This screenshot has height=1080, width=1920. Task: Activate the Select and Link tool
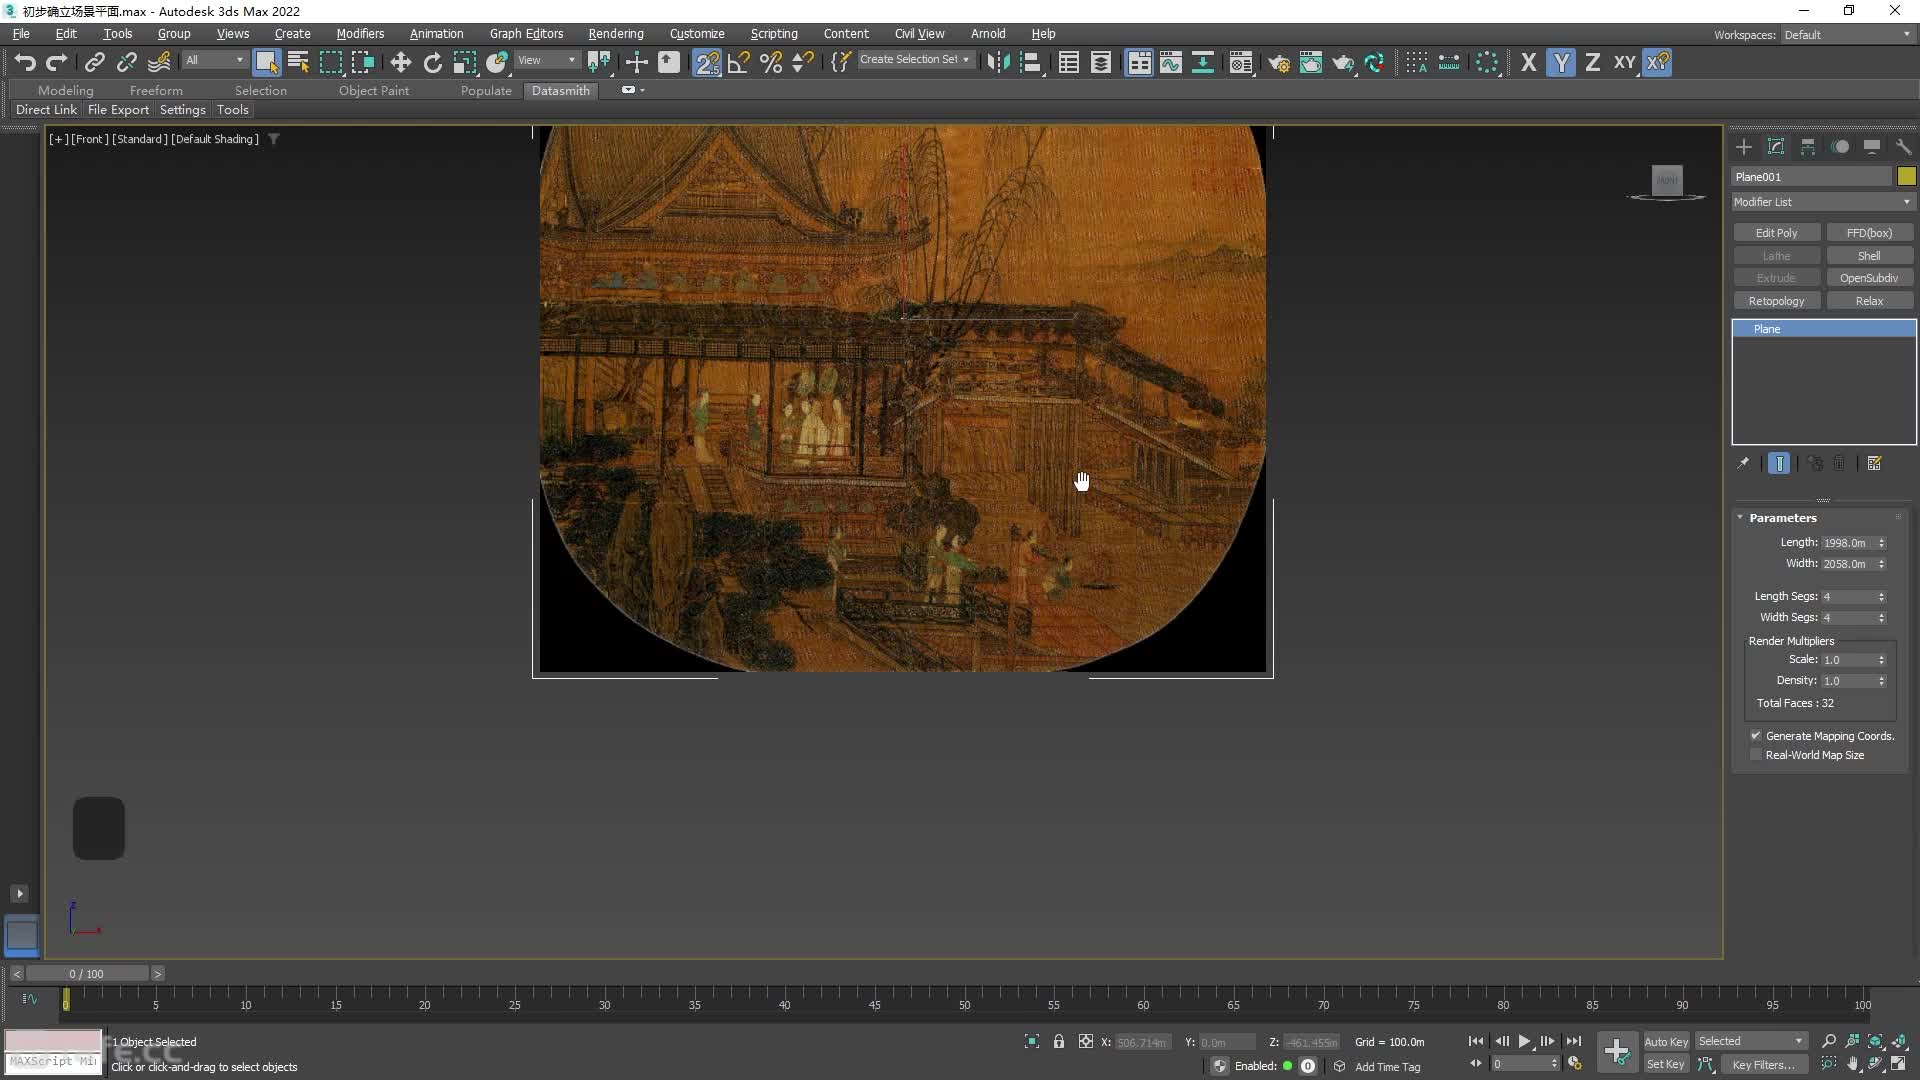pyautogui.click(x=94, y=62)
